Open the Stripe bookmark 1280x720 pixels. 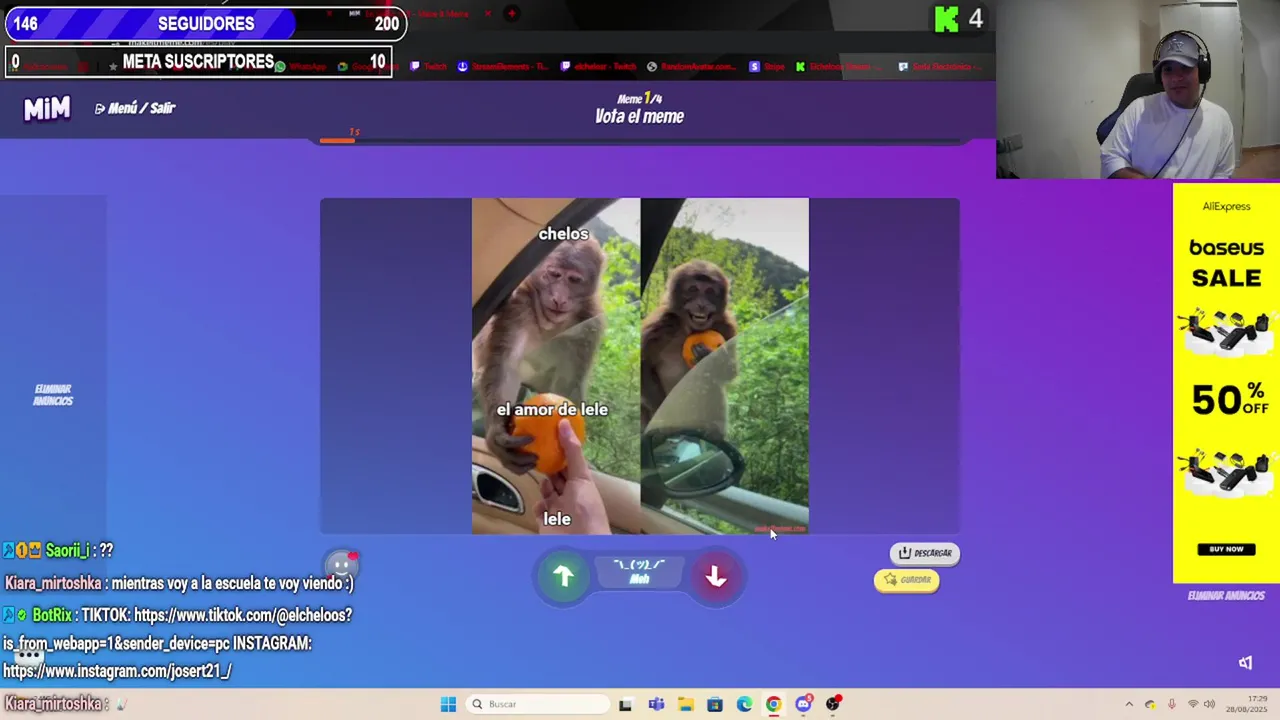point(767,67)
